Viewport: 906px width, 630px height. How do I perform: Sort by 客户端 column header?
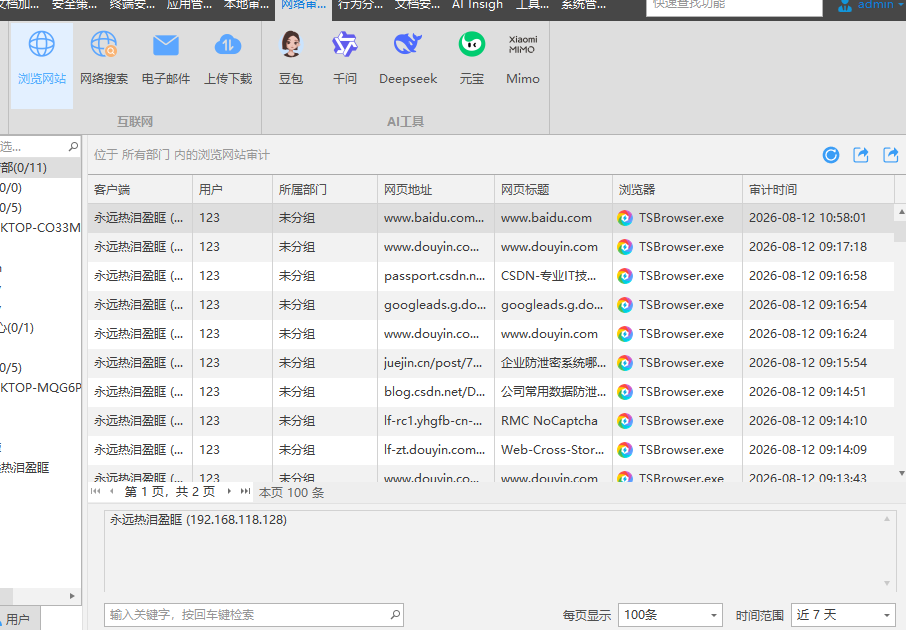(x=140, y=190)
